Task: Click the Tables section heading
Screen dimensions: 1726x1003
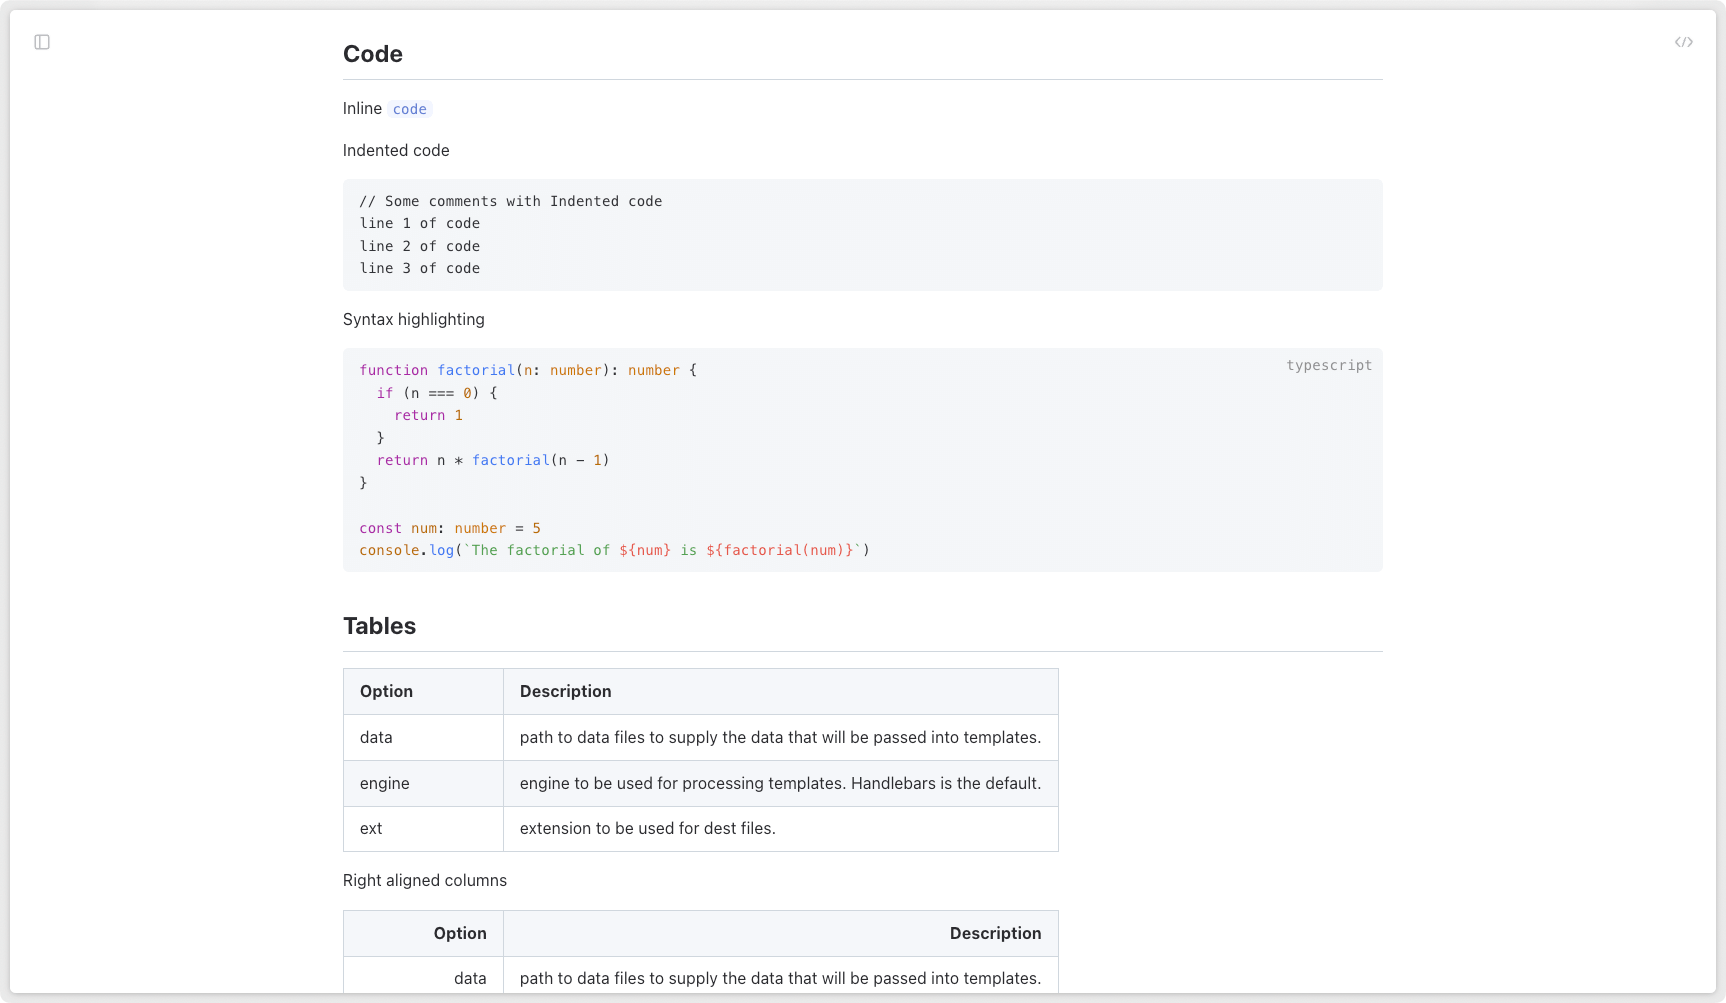Action: (379, 626)
